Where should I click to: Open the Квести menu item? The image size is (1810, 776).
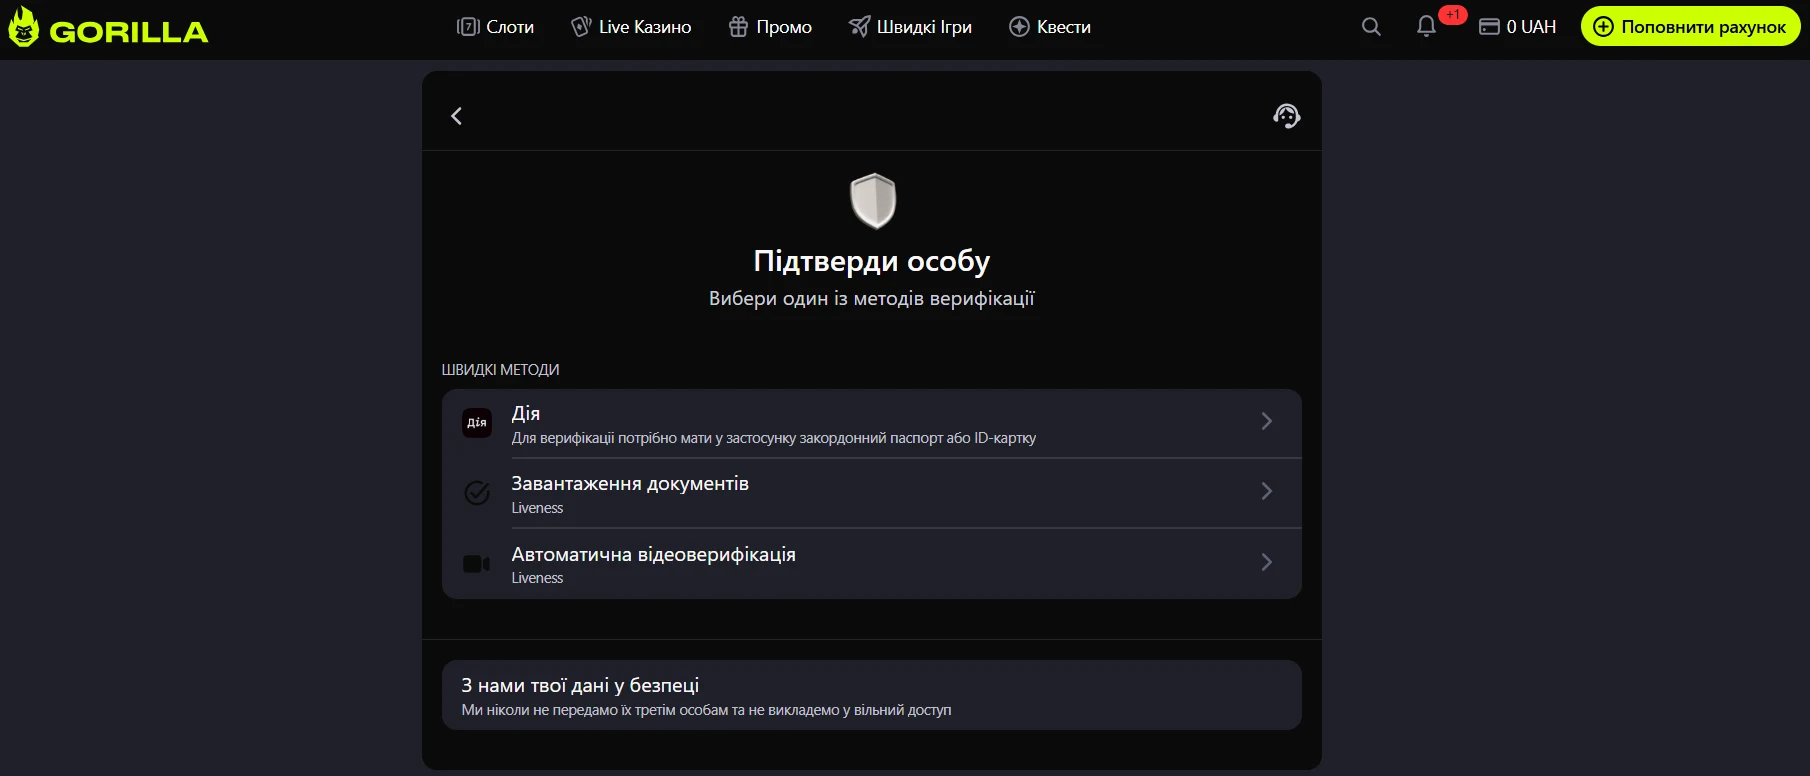click(x=1050, y=27)
